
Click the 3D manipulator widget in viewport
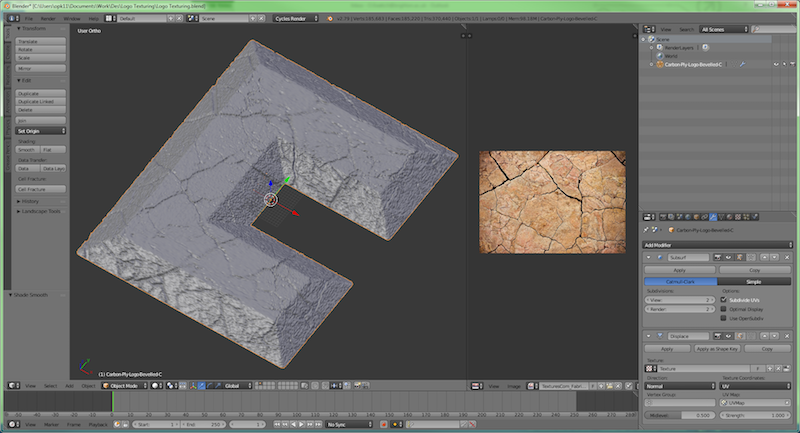click(x=270, y=199)
